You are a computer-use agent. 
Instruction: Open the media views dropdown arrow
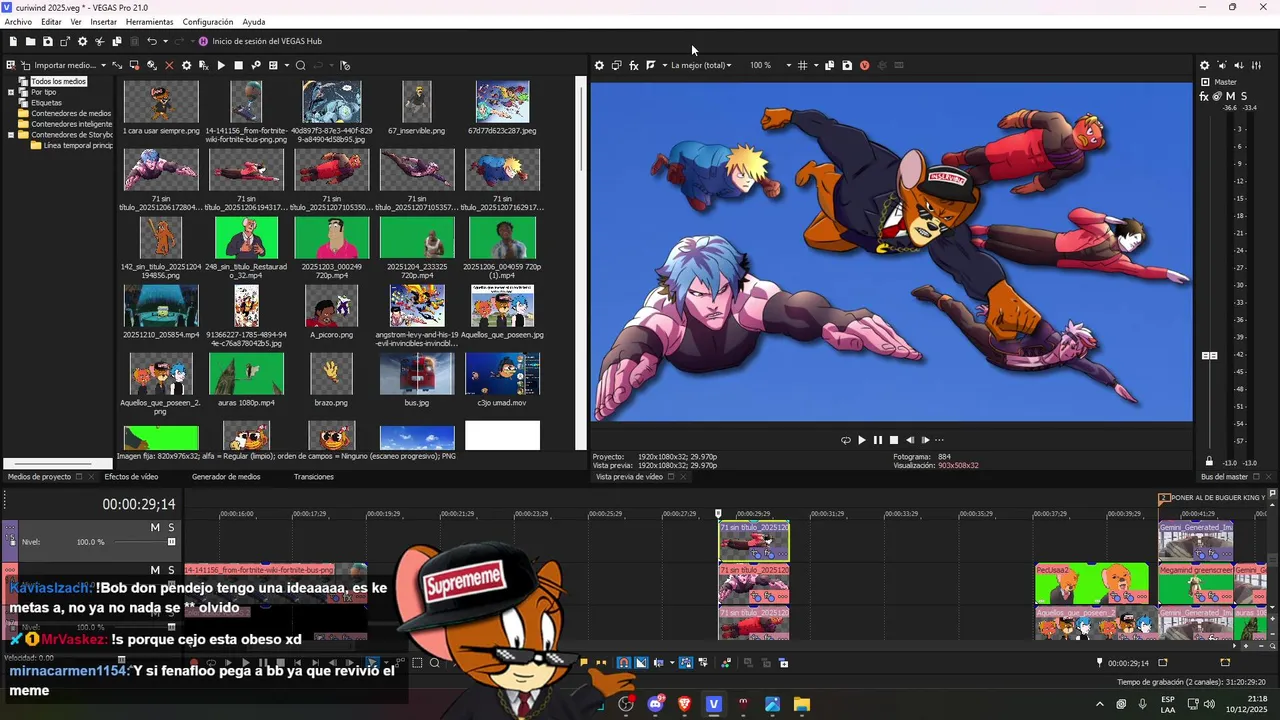coord(286,65)
